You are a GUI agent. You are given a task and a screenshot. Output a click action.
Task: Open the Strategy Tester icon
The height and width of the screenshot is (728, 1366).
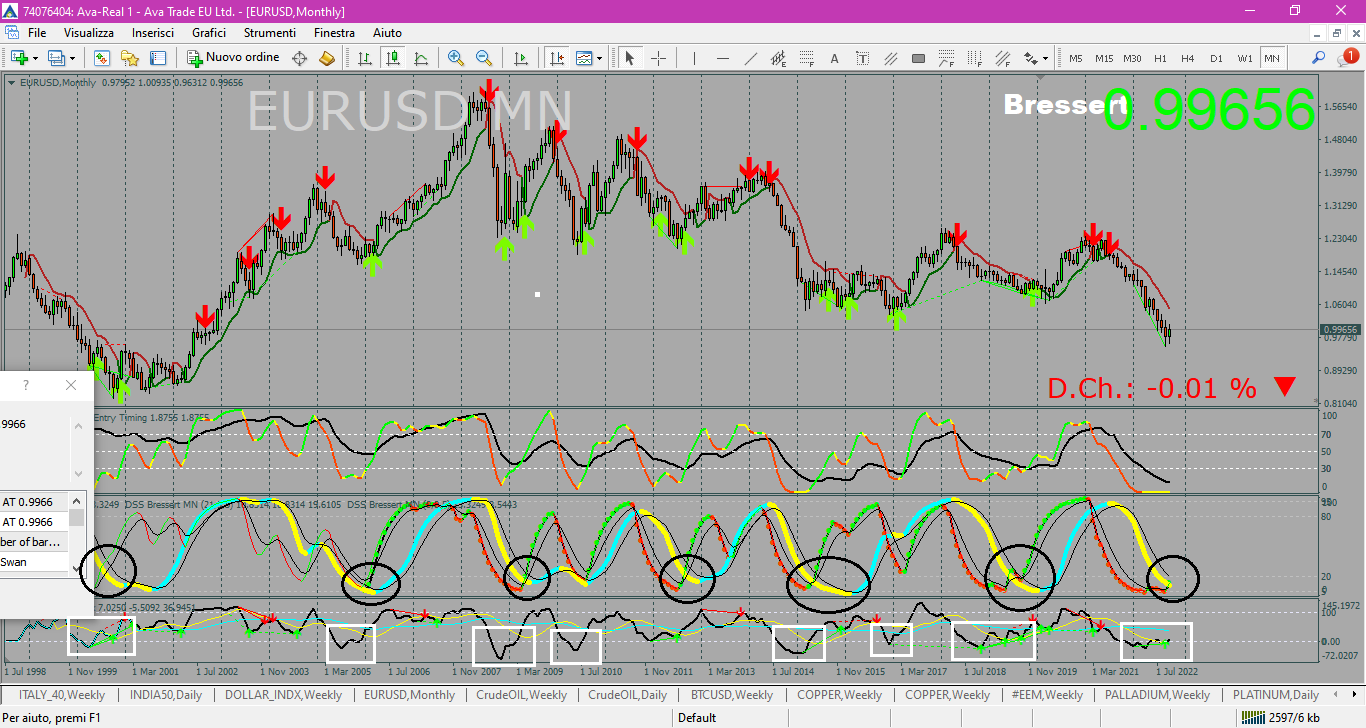[x=327, y=58]
